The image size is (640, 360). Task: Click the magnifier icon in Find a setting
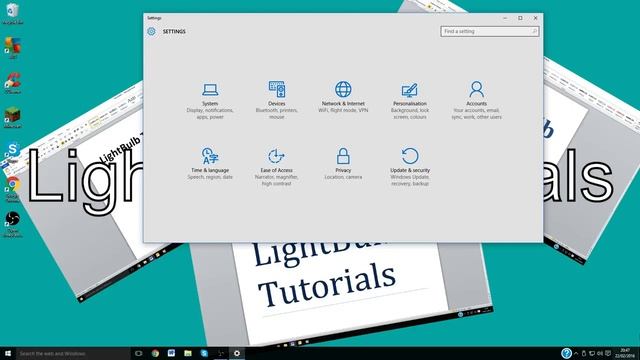pyautogui.click(x=534, y=31)
